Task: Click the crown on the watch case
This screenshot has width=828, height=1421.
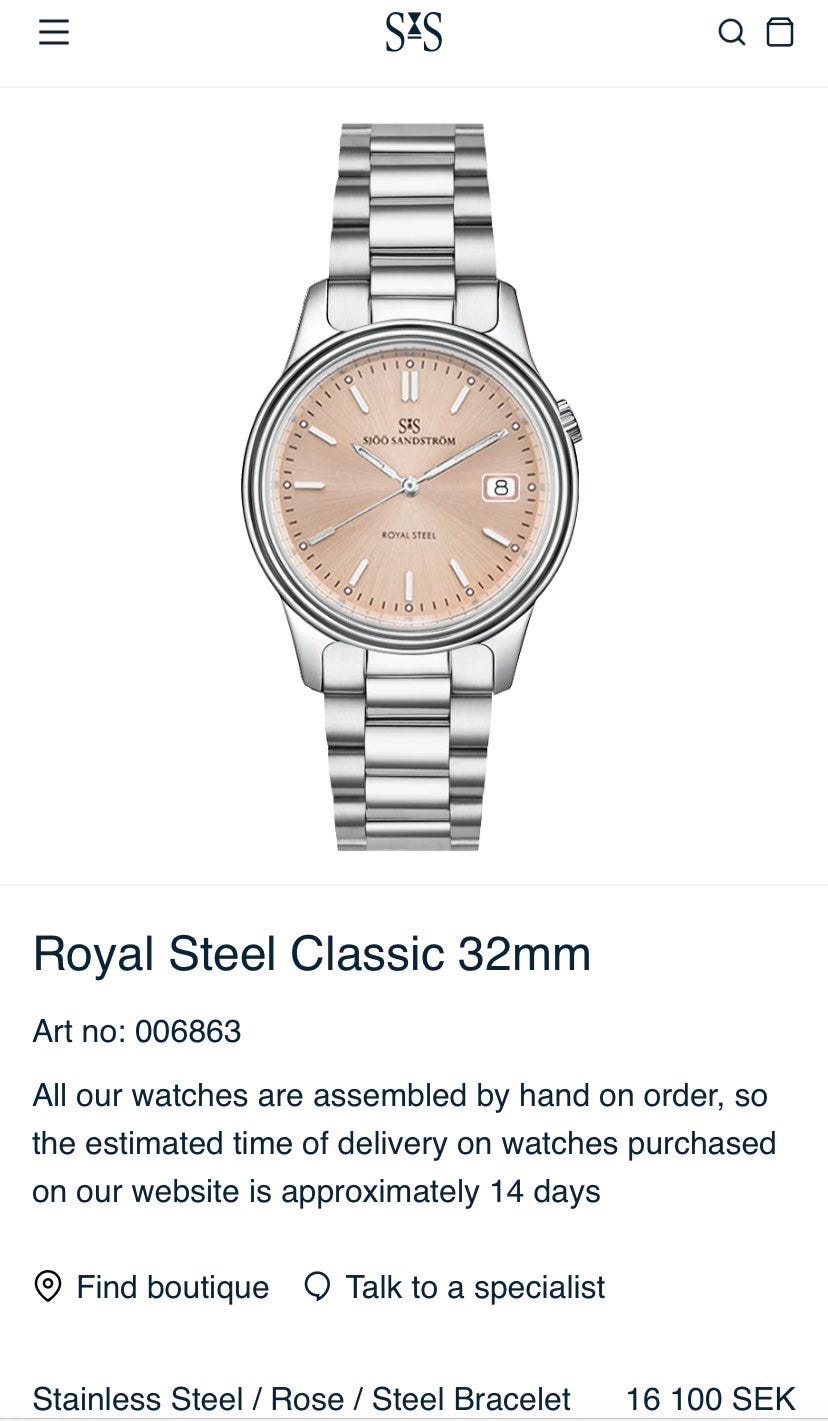Action: click(569, 421)
